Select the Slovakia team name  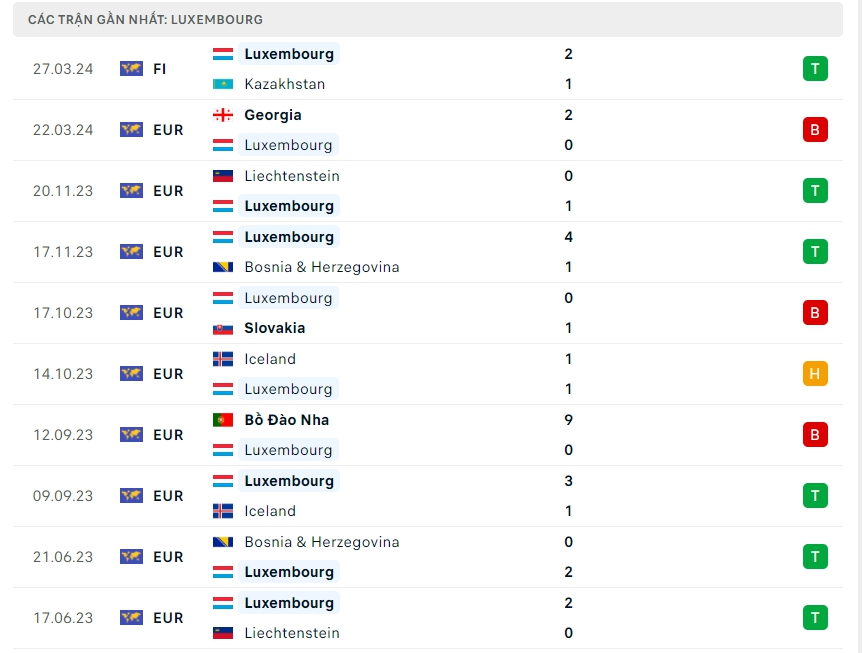[x=274, y=328]
